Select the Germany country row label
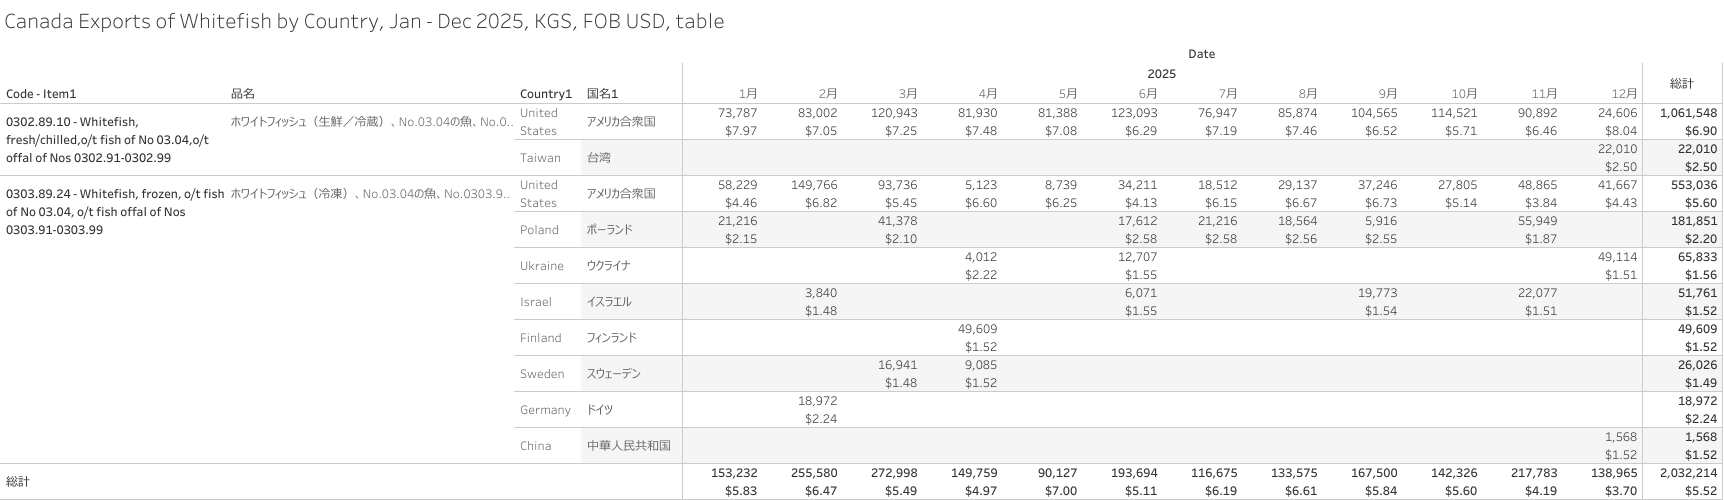 pos(545,410)
